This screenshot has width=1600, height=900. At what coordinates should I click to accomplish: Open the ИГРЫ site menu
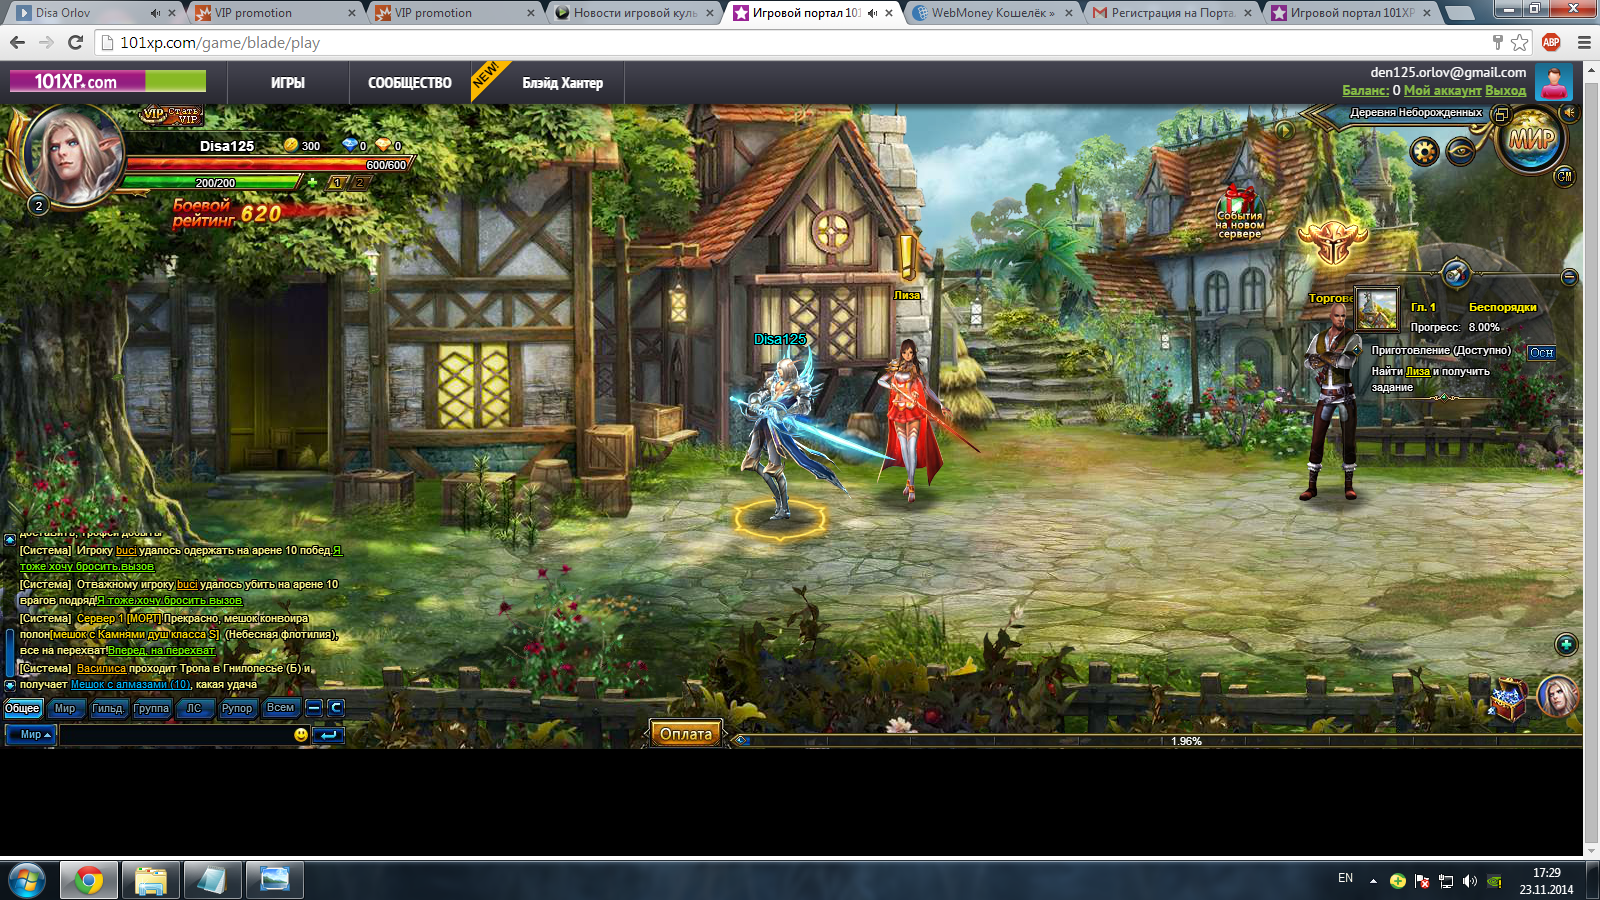tap(288, 83)
